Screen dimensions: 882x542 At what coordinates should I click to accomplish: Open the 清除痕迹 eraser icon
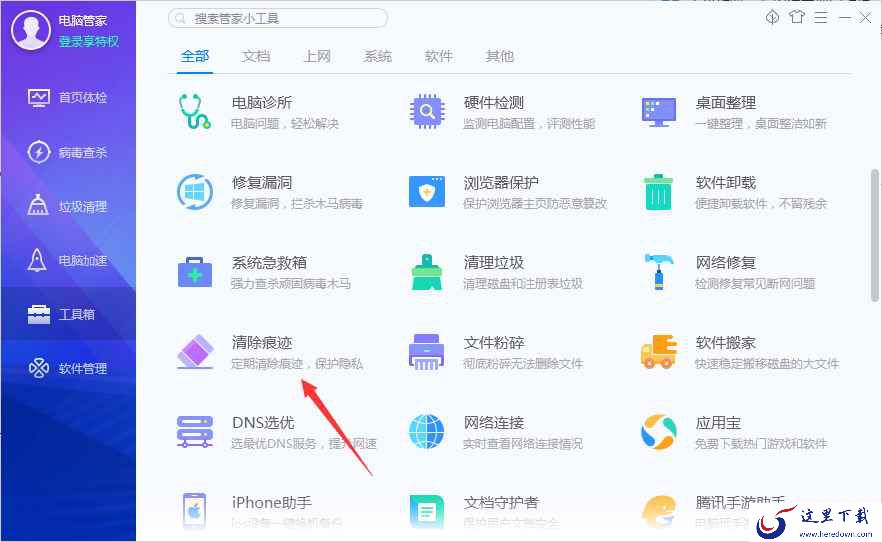click(195, 352)
